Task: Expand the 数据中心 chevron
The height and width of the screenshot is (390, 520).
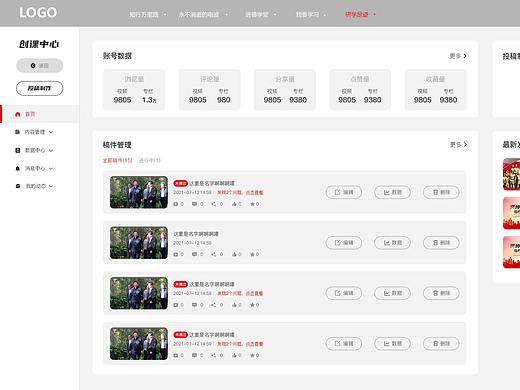Action: pos(51,150)
